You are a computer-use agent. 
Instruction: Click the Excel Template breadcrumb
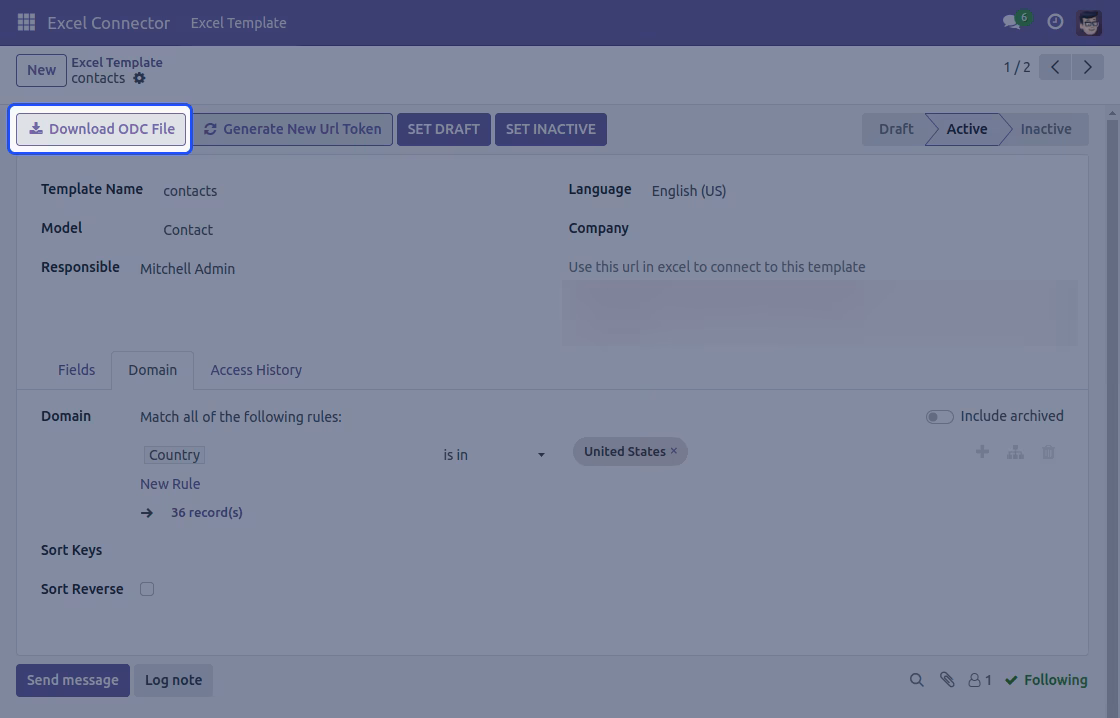(x=116, y=62)
